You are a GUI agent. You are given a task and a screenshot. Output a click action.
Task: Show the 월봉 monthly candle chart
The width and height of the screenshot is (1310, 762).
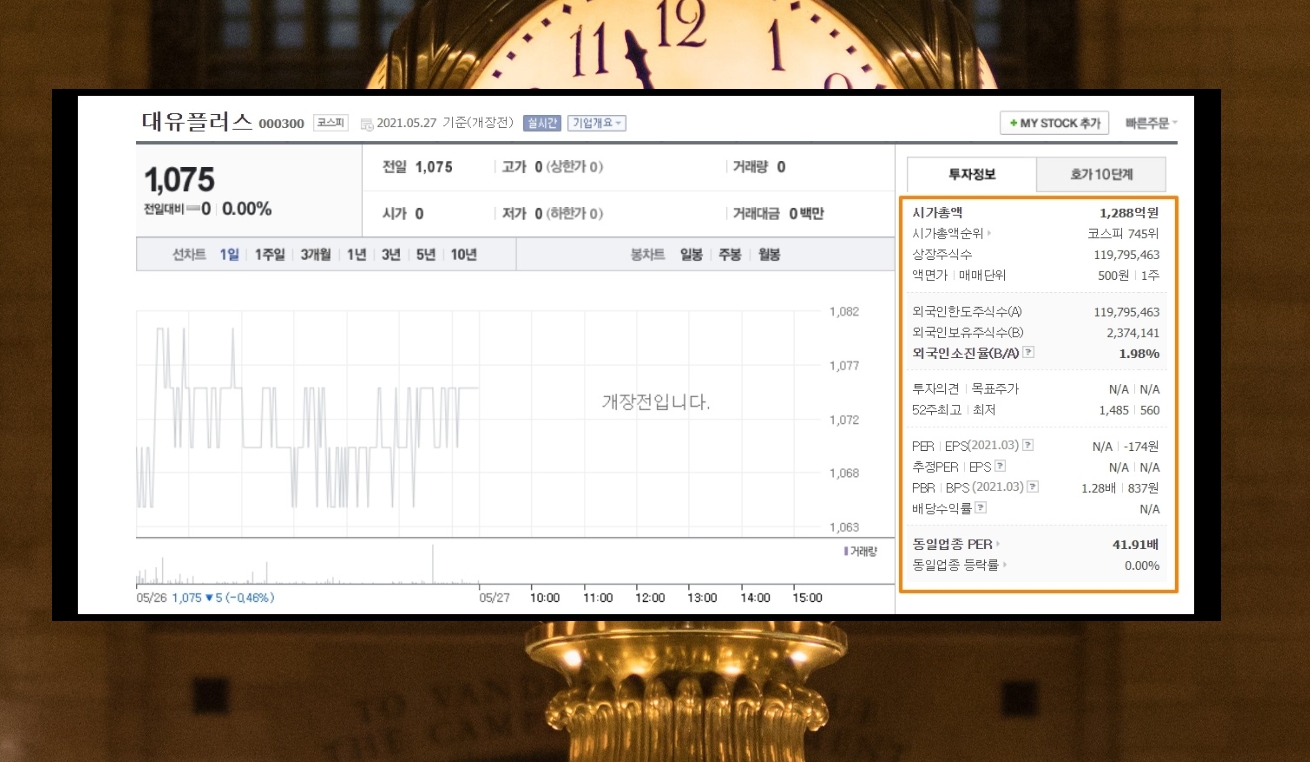(x=768, y=255)
